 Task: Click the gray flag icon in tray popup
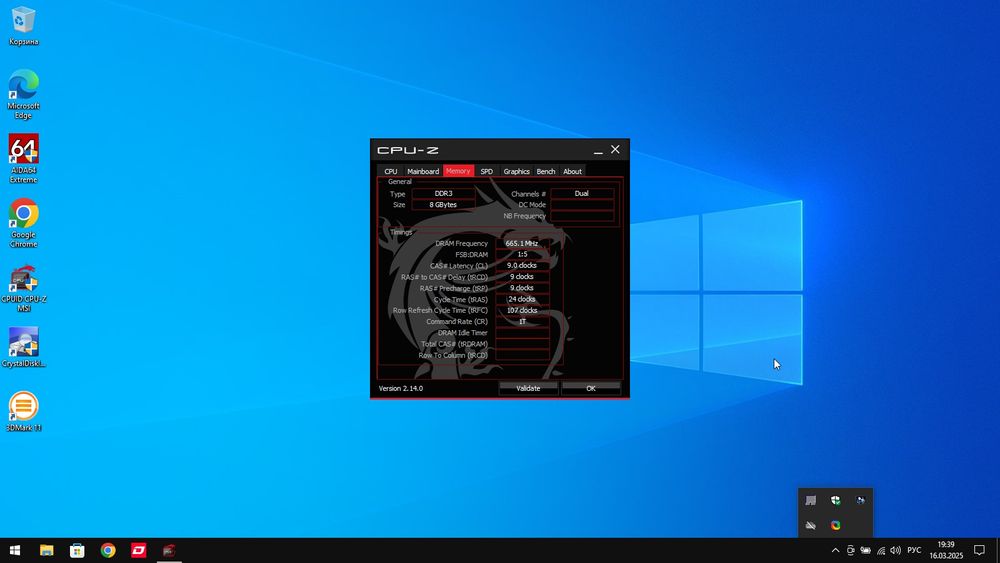tap(811, 501)
